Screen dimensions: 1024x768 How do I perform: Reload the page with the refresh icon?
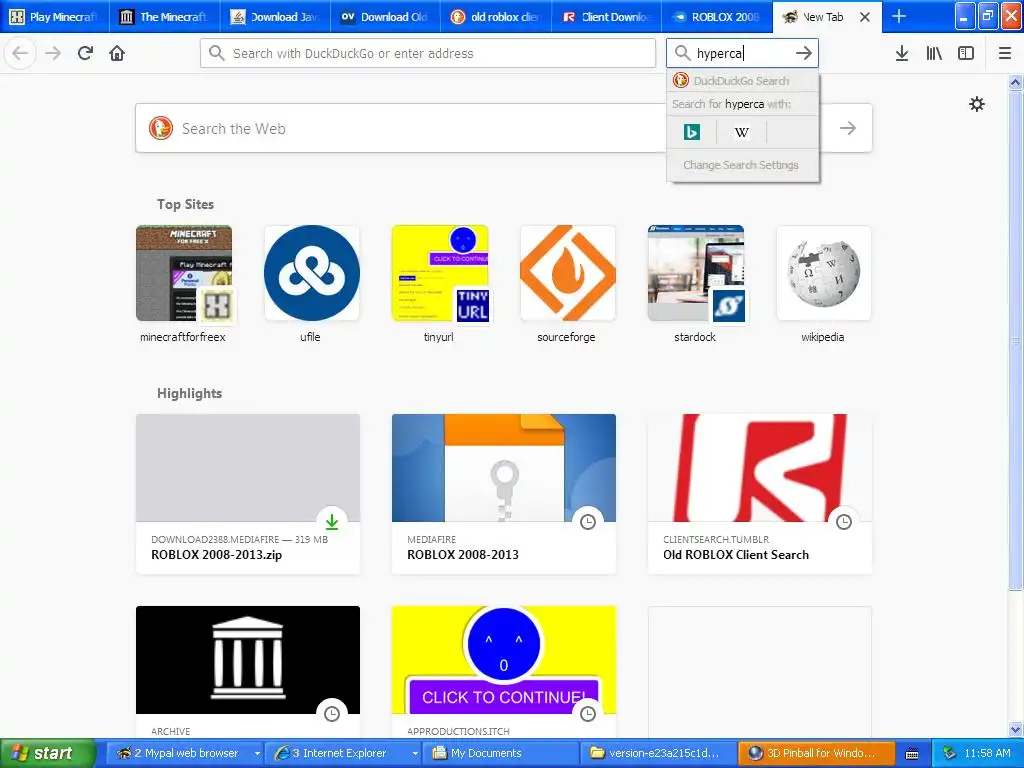coord(86,53)
